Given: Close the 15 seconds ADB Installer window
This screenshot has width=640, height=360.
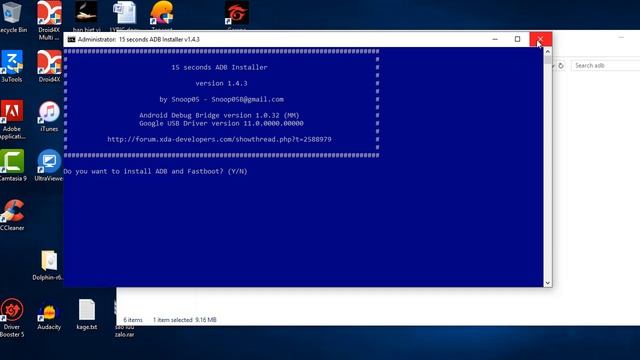Looking at the screenshot, I should 540,39.
